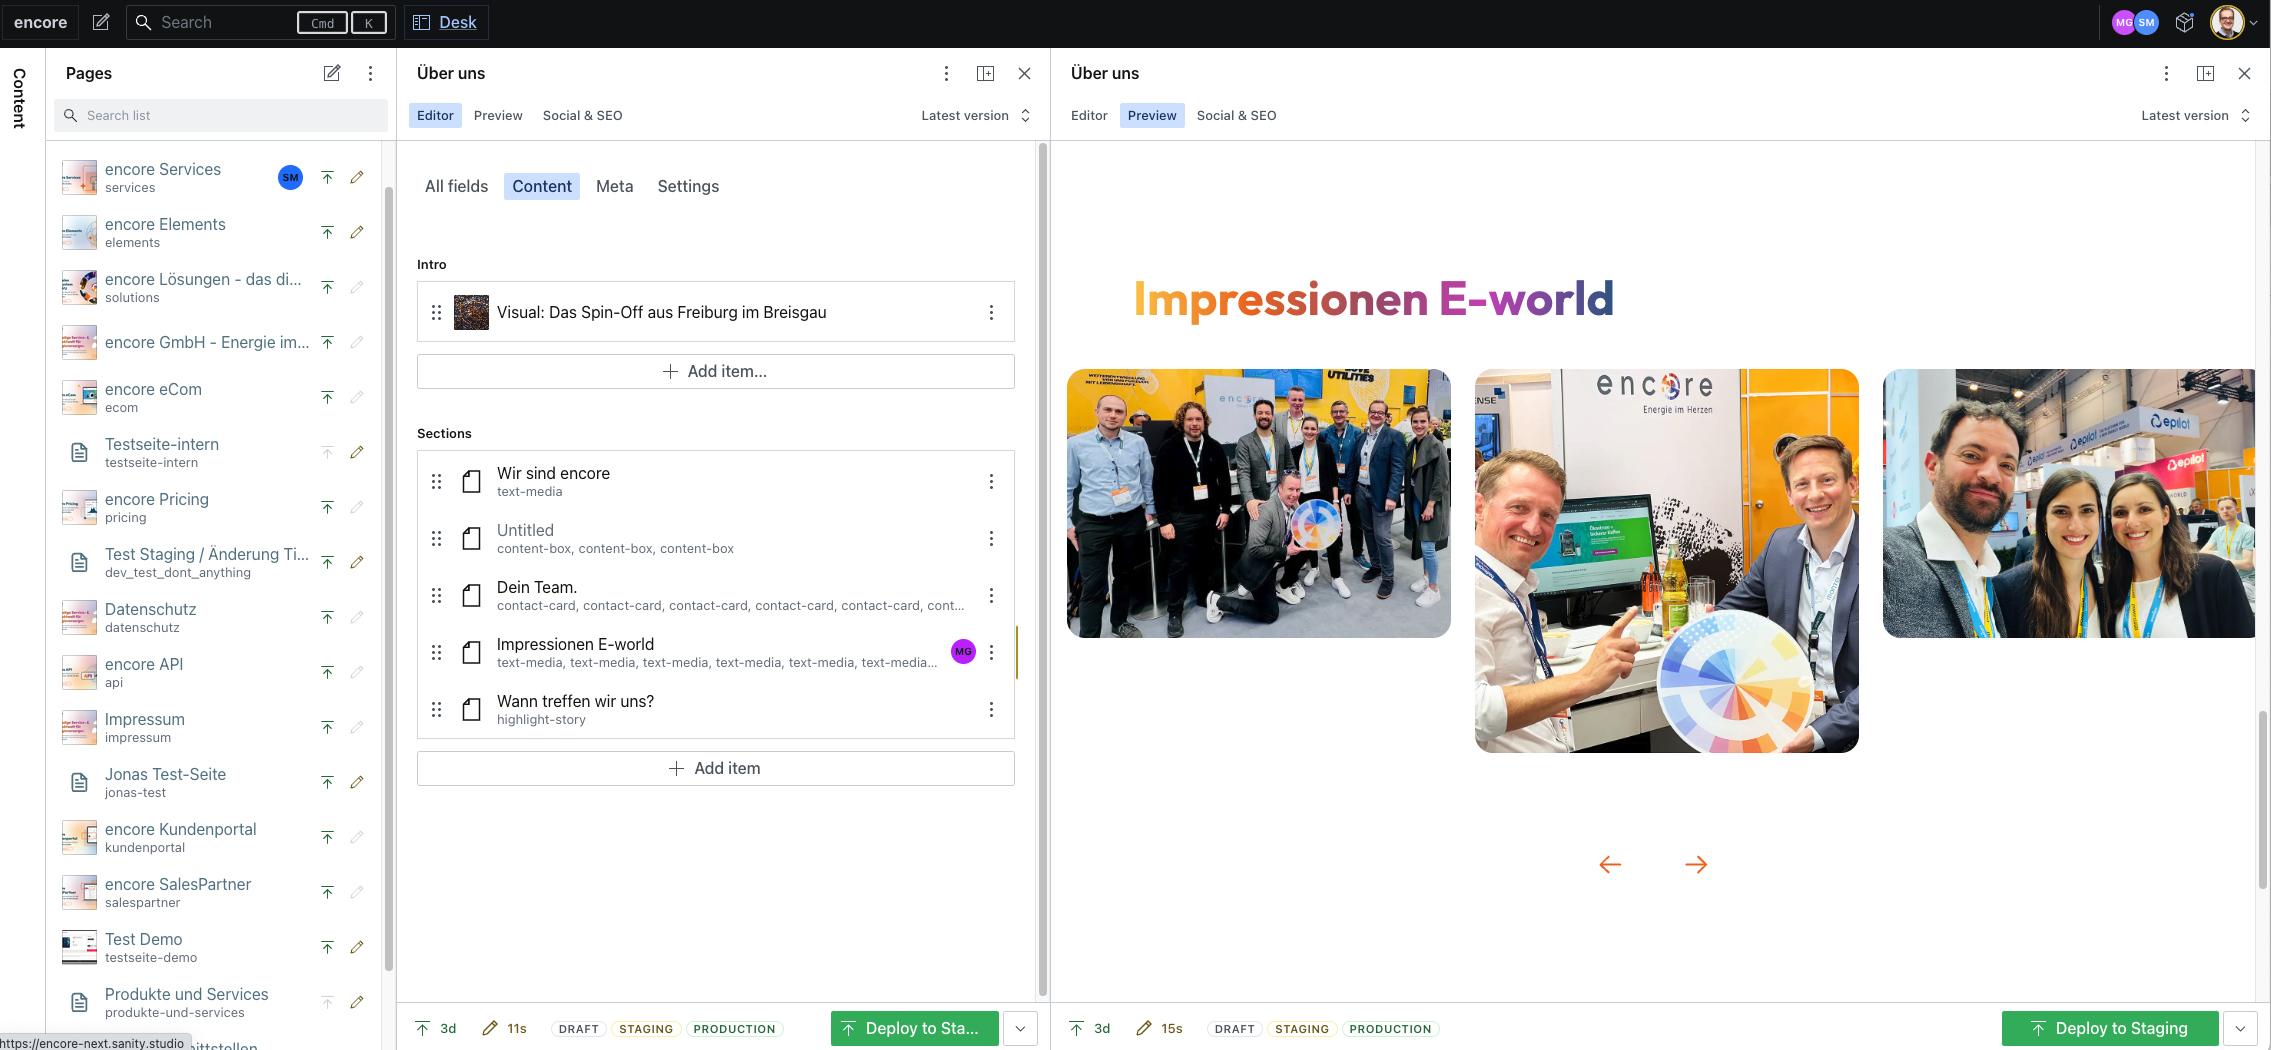Screen dimensions: 2271x1050
Task: Split the right Über uns pane
Action: click(x=2205, y=73)
